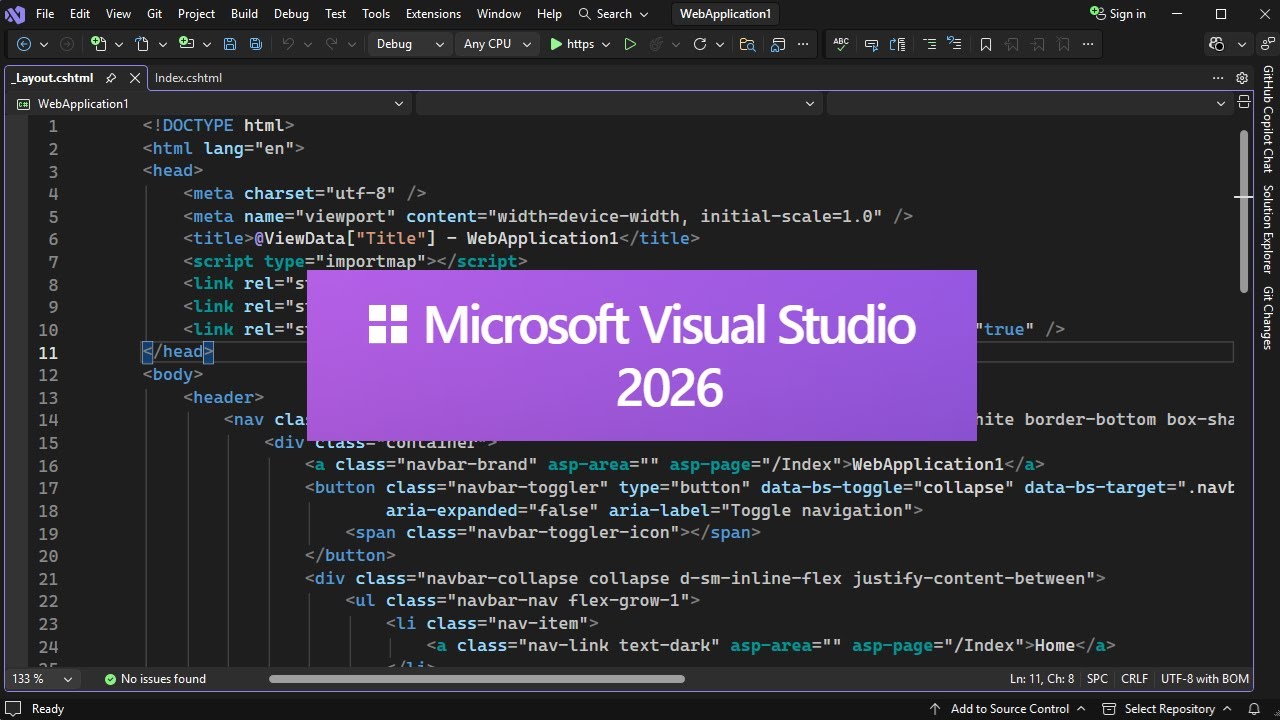Open the document tabs overflow ellipsis
Viewport: 1280px width, 720px height.
[1218, 78]
